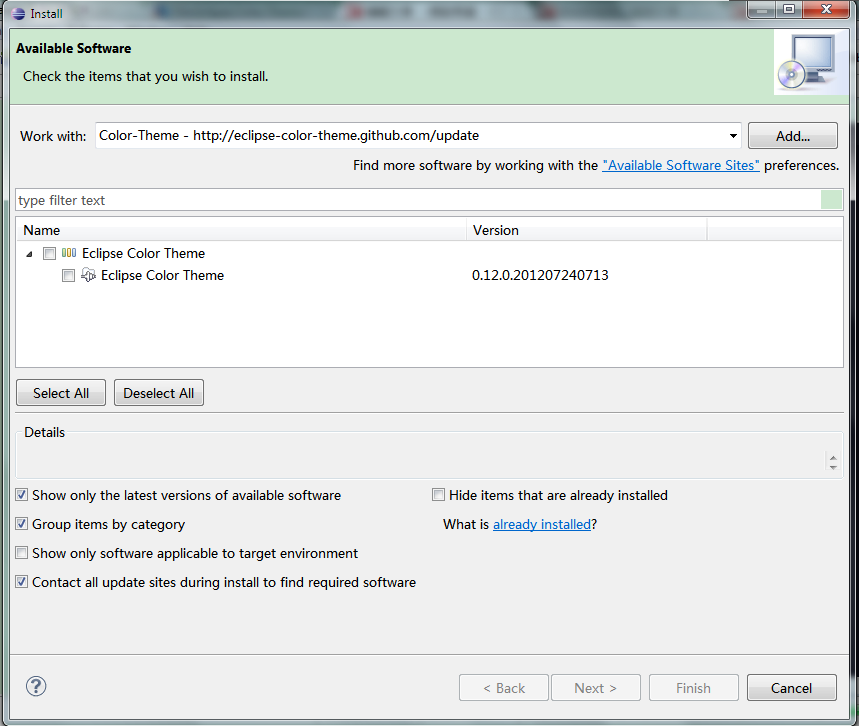The image size is (859, 726).
Task: Enable Hide items that are already installed
Action: (438, 495)
